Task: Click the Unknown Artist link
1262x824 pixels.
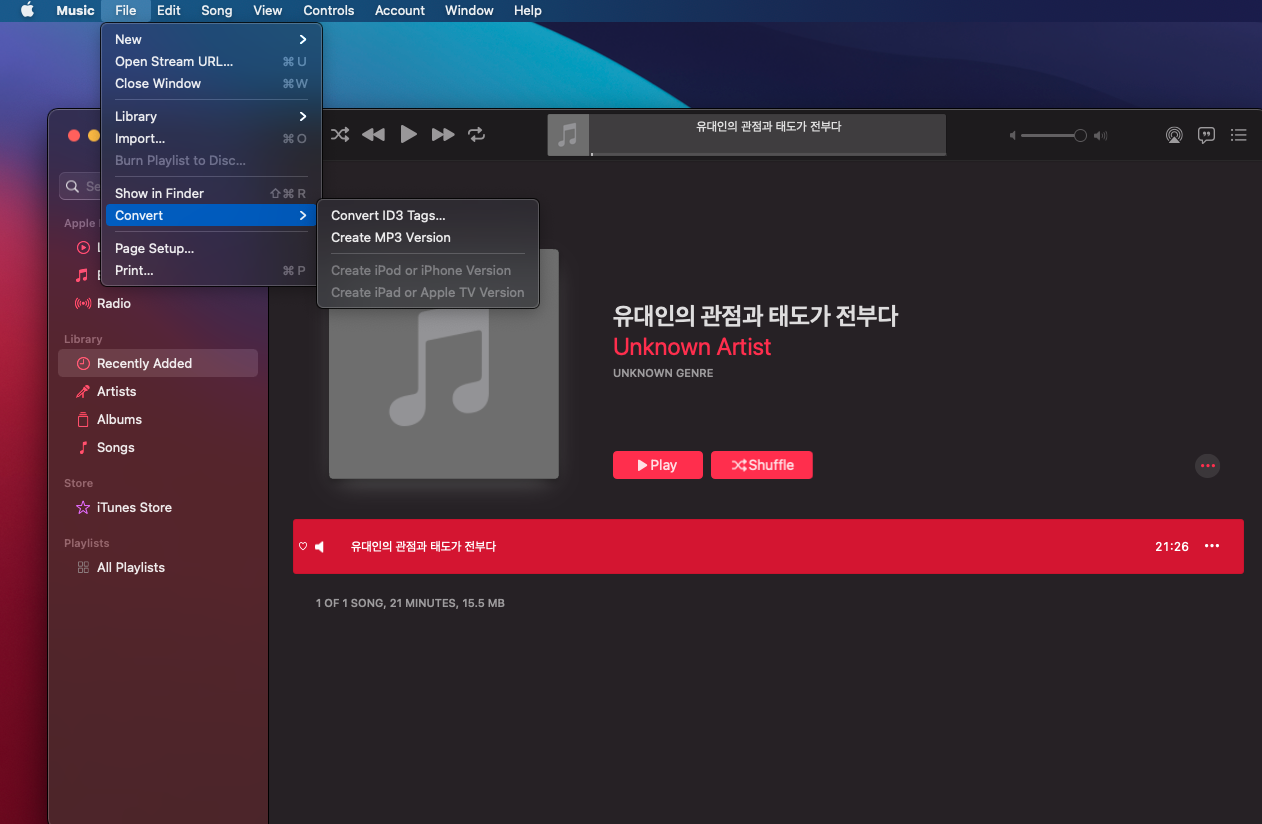Action: [692, 347]
